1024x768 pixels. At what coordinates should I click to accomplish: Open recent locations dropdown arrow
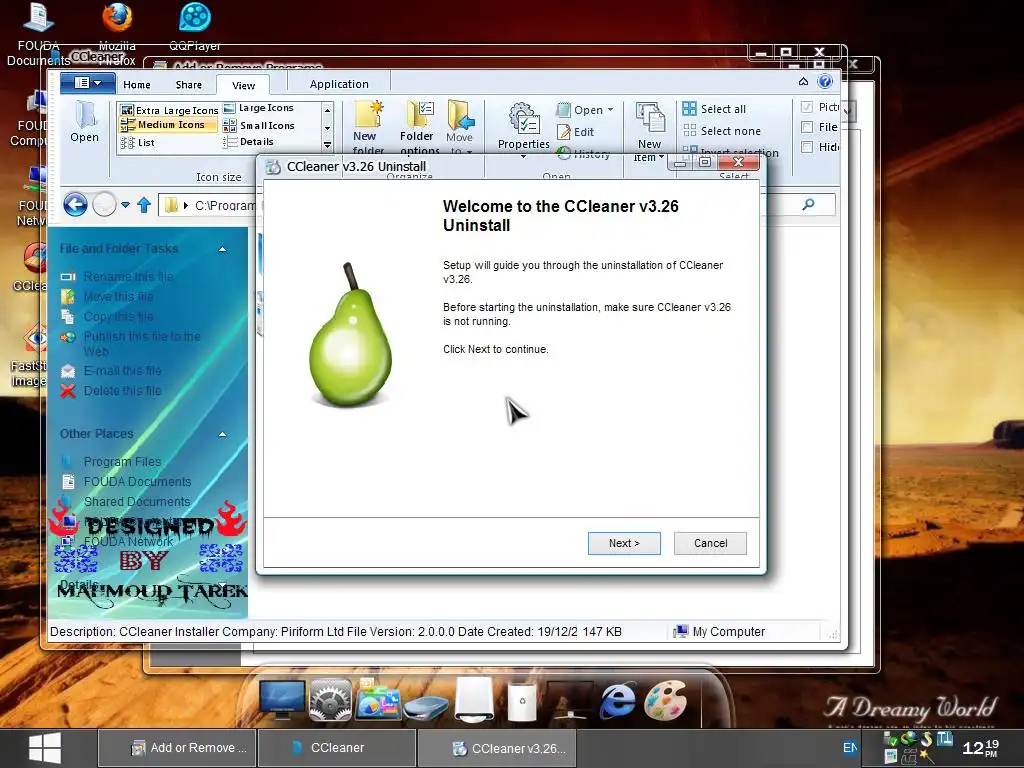(x=125, y=205)
